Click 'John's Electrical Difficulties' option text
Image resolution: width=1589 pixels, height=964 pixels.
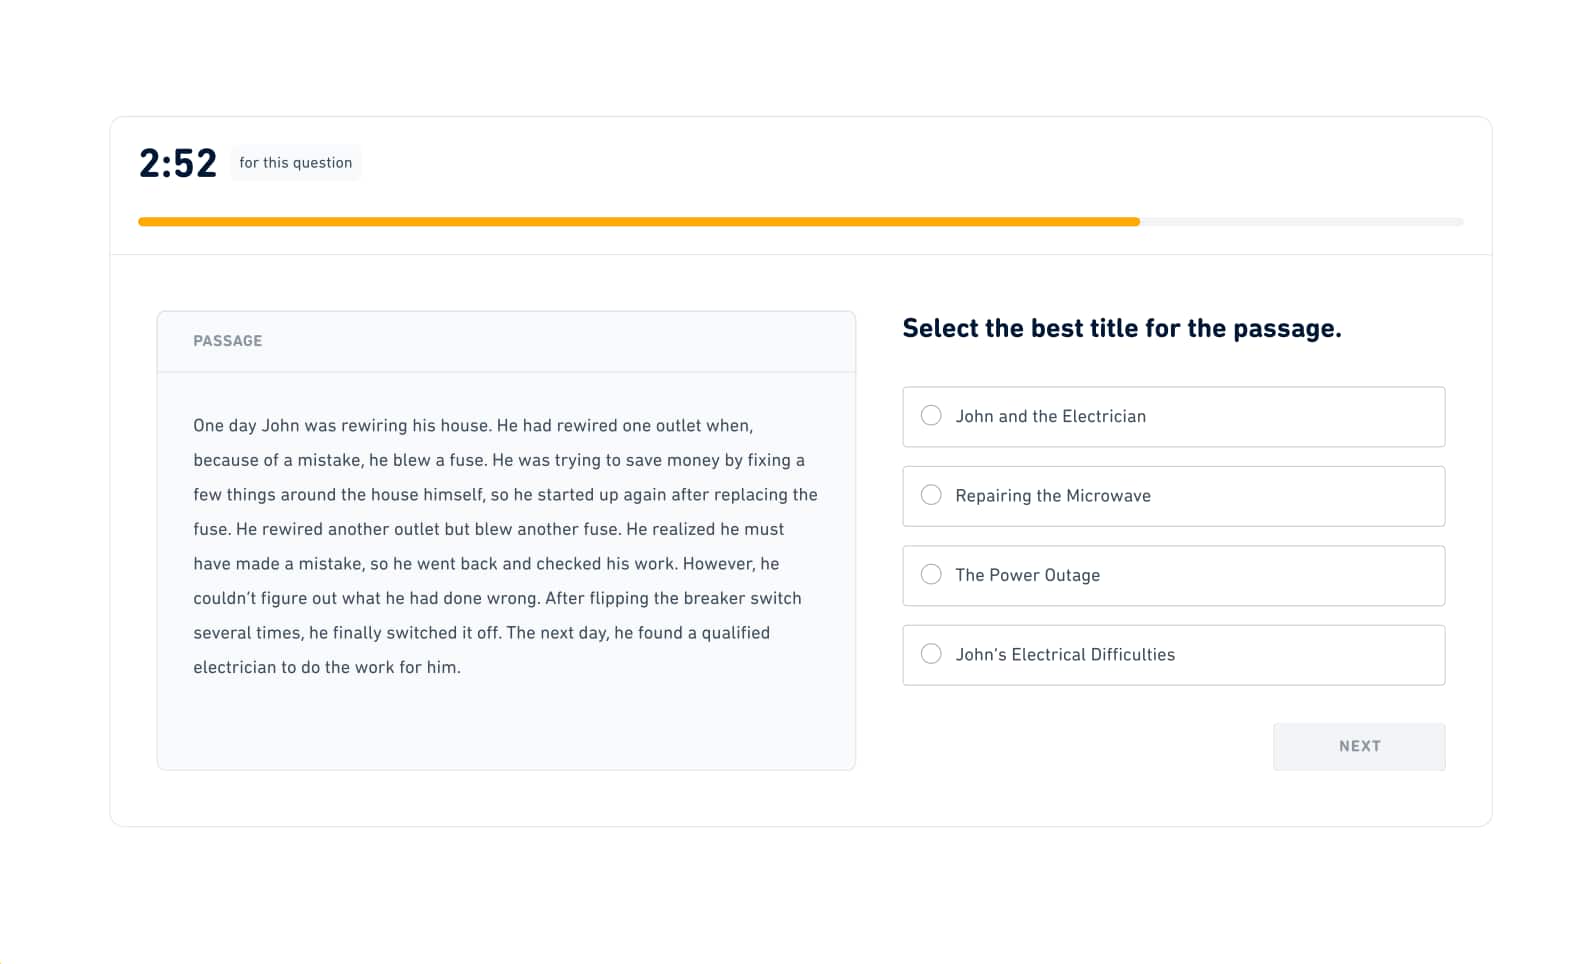point(1065,655)
